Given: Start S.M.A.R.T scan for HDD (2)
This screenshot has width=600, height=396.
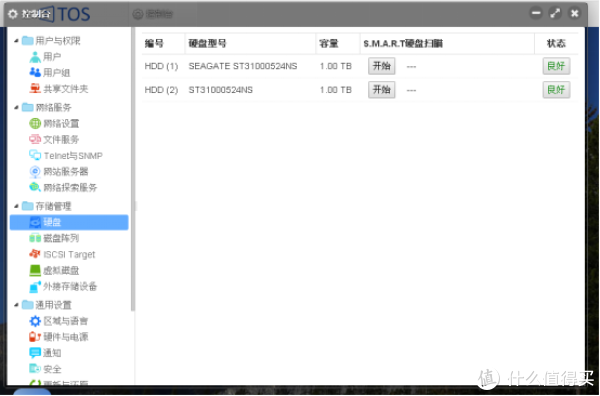Looking at the screenshot, I should 382,90.
